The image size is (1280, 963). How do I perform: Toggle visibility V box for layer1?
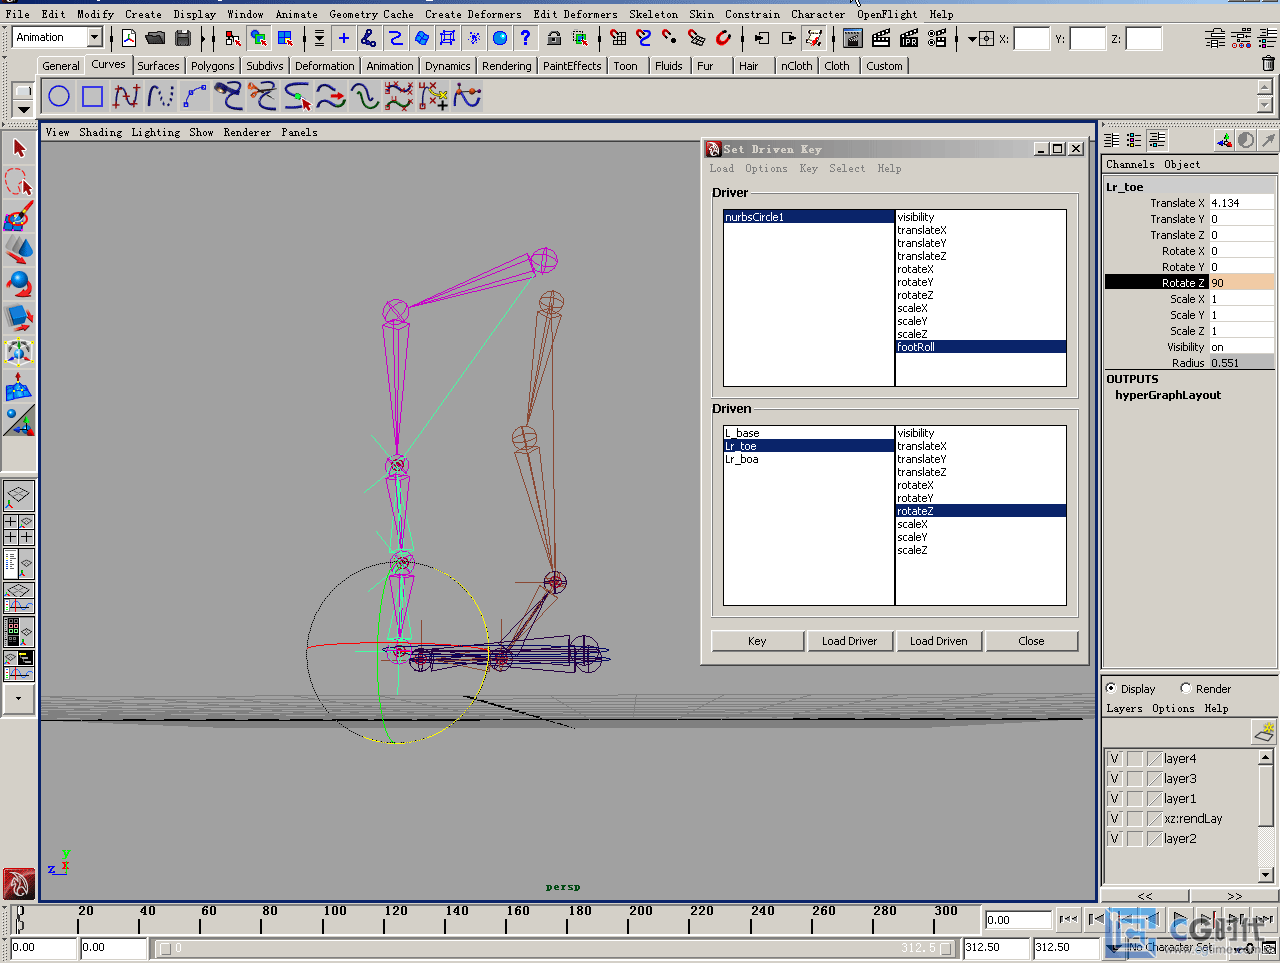(1115, 799)
